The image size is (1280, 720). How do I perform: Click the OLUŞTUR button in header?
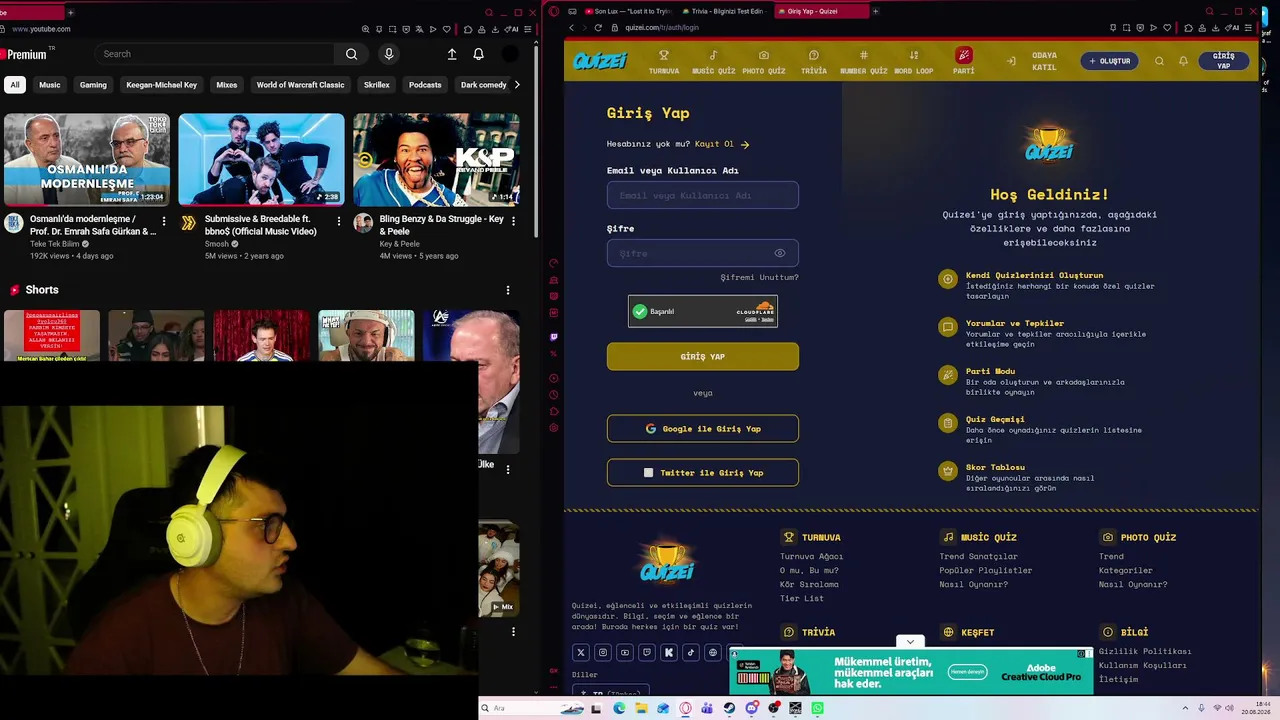[x=1109, y=61]
